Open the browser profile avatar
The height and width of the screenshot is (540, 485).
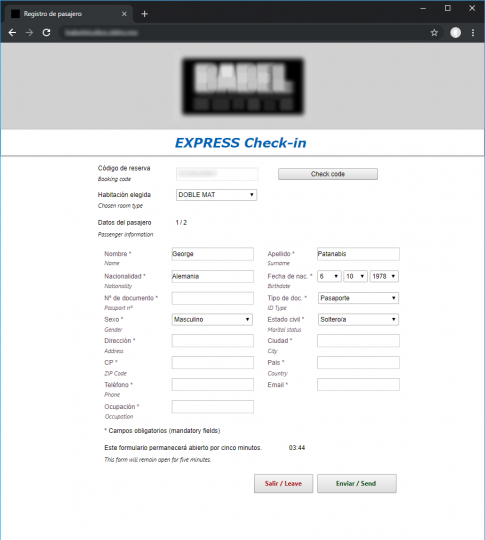[x=455, y=33]
